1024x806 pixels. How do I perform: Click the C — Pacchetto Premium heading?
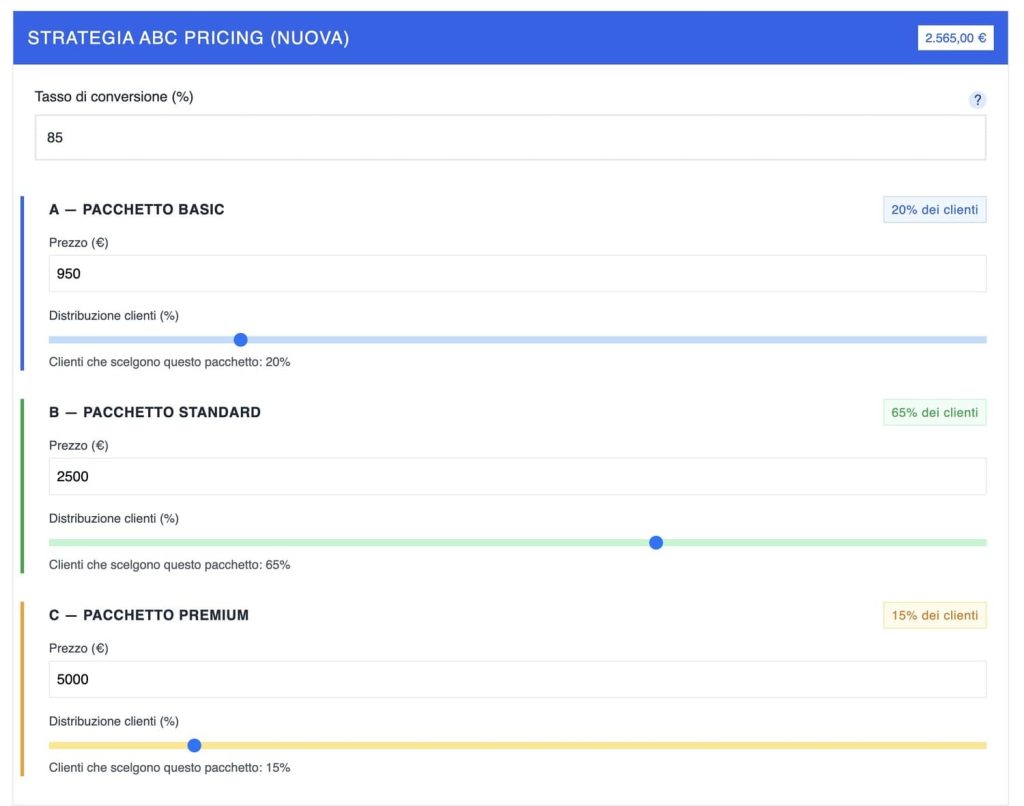click(x=149, y=615)
